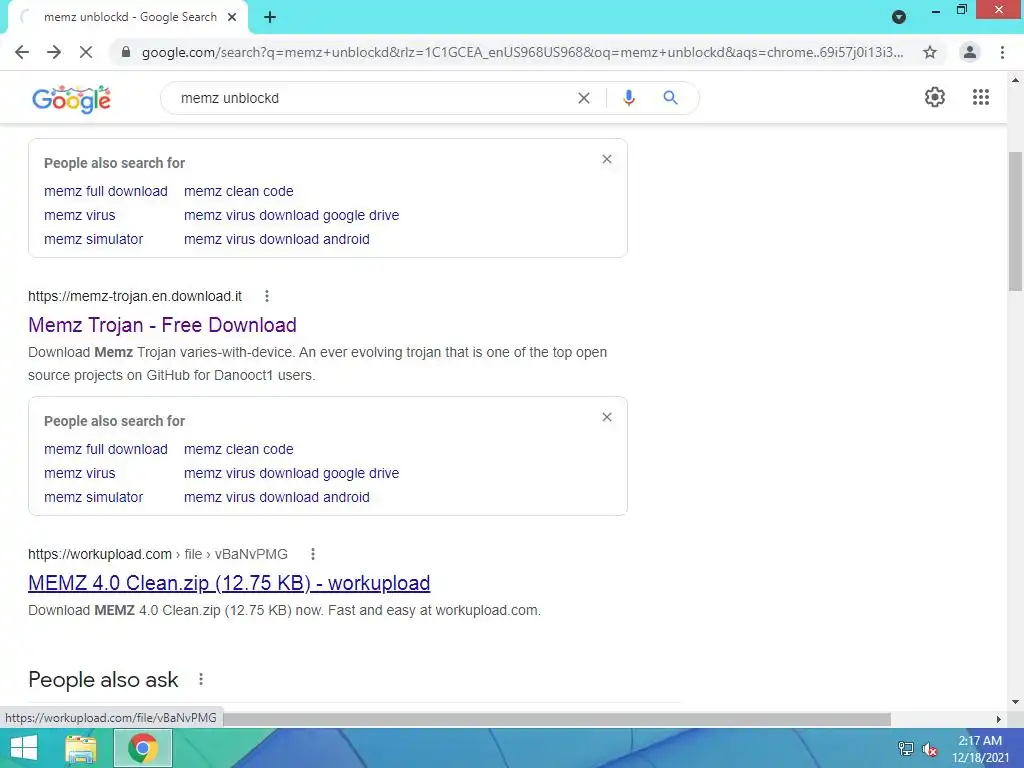This screenshot has height=768, width=1024.
Task: Open Google quick settings gear
Action: (935, 97)
